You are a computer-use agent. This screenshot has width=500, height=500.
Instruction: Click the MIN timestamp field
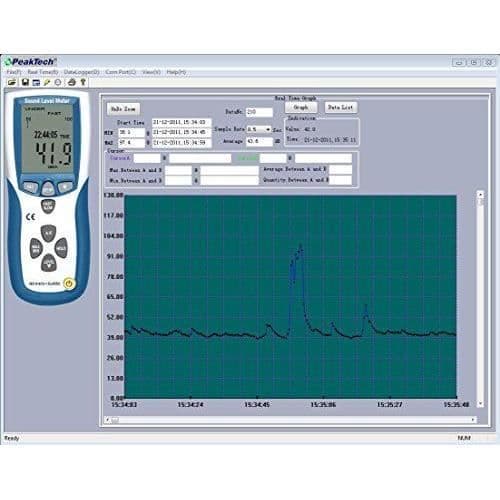(181, 132)
